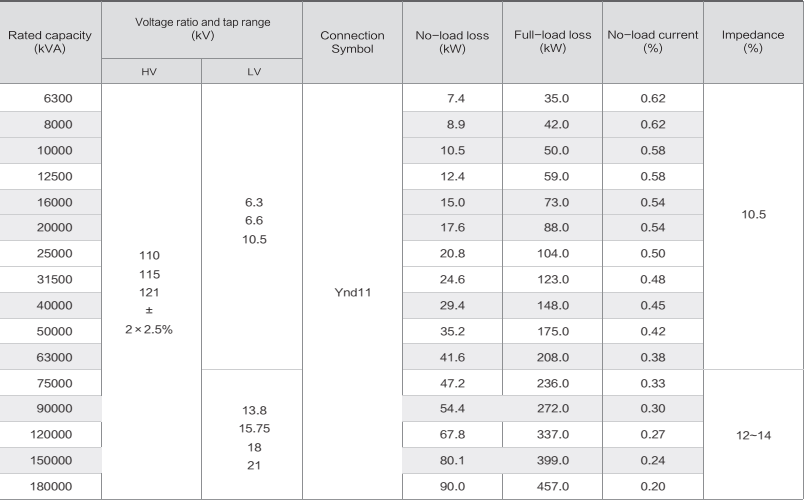Click the 12~14 impedance value cell
Viewport: 804px width, 501px height.
753,435
